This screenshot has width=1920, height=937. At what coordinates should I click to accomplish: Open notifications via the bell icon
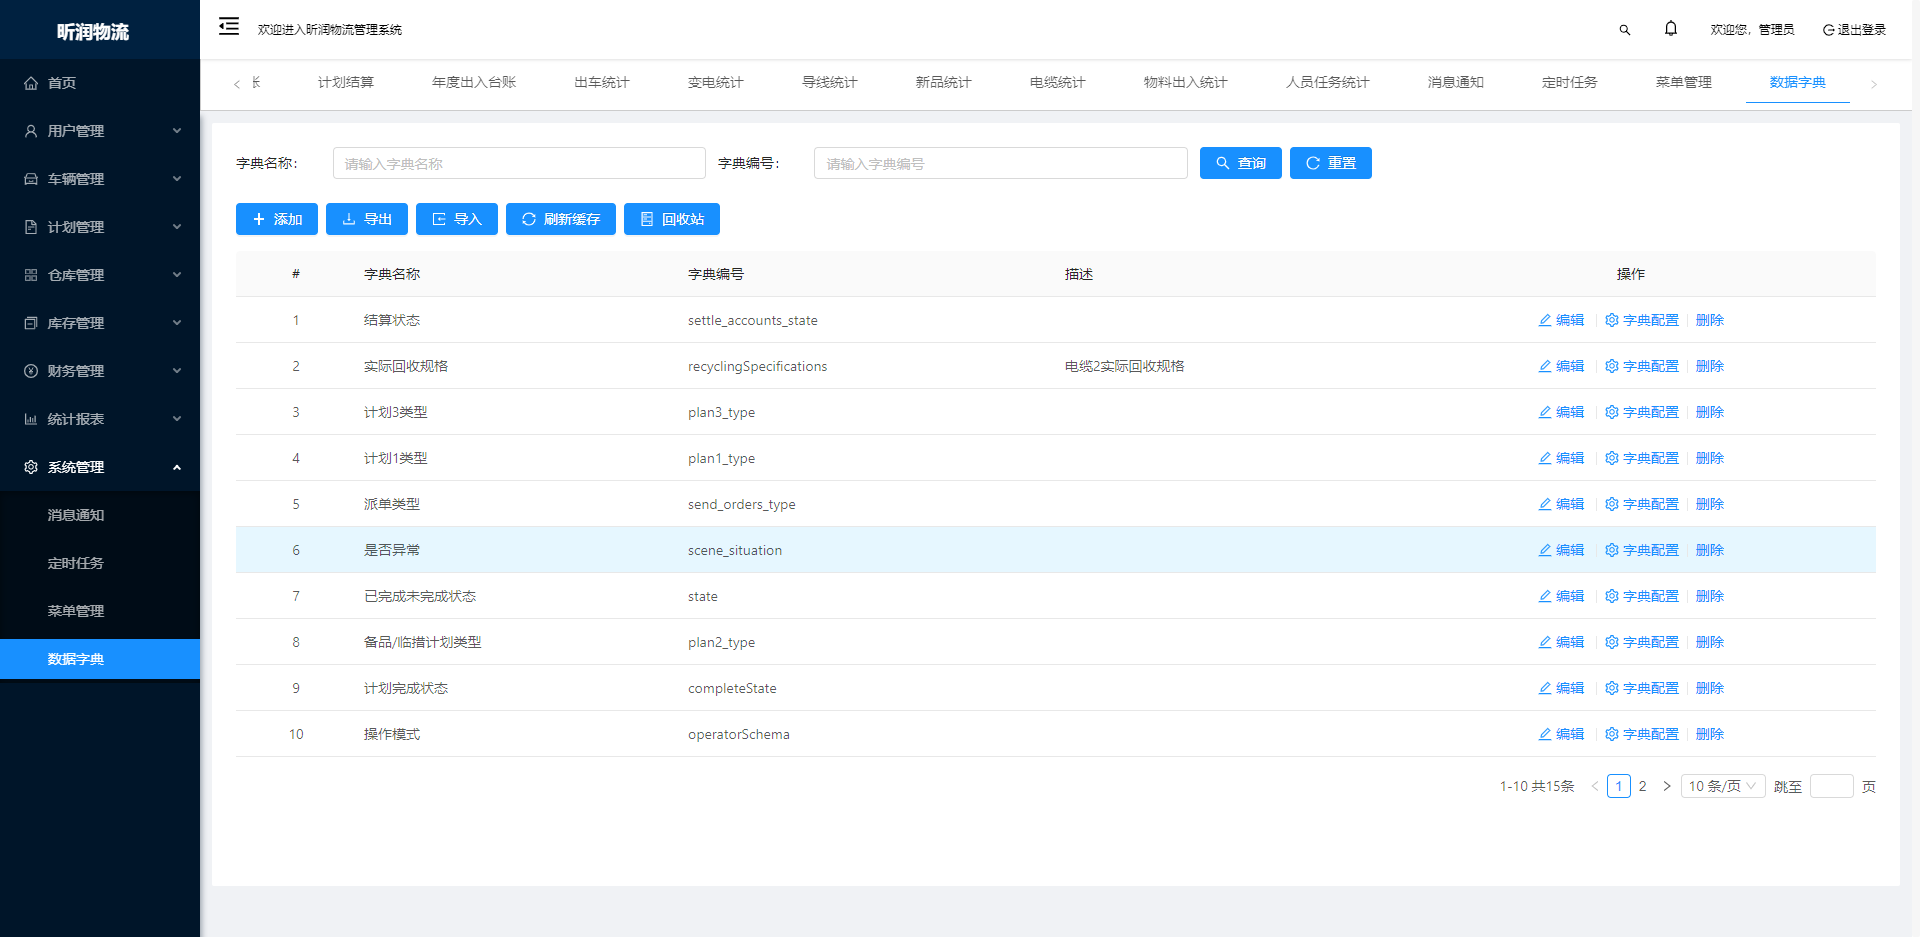[x=1670, y=29]
